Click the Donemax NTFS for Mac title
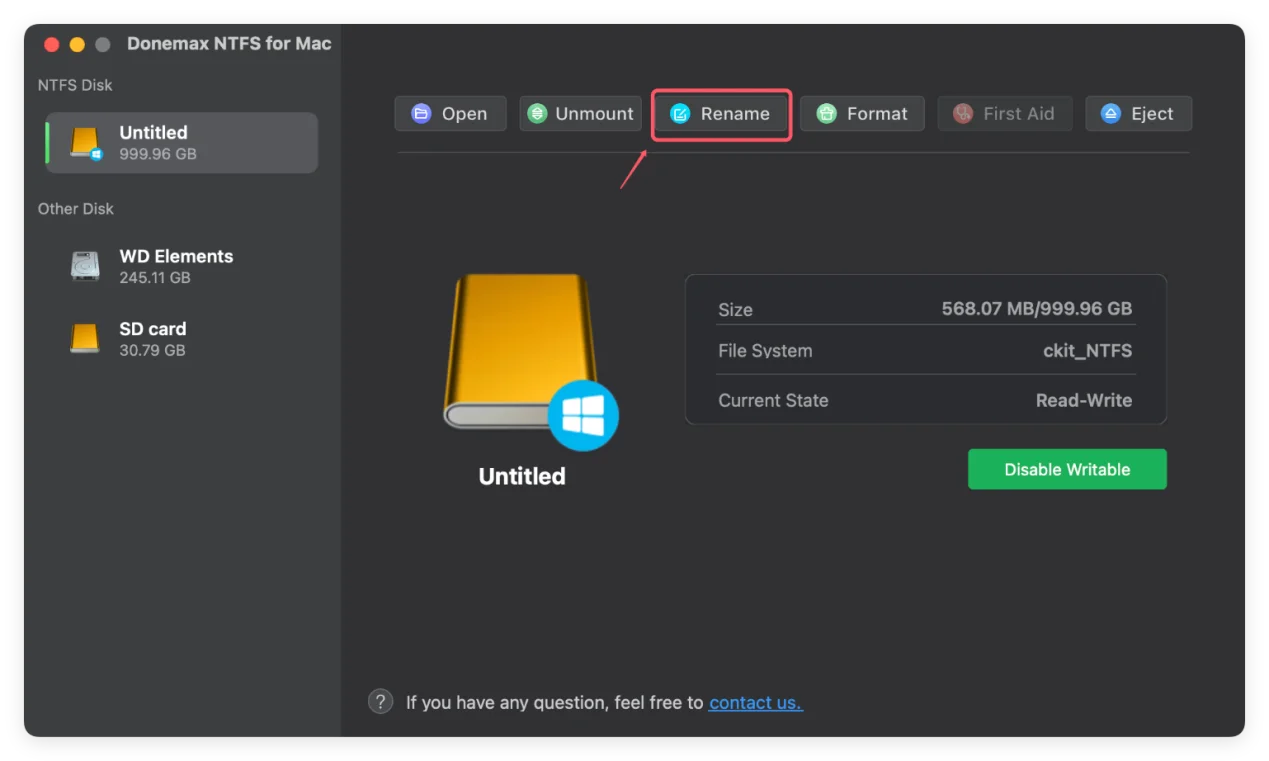 click(x=229, y=44)
